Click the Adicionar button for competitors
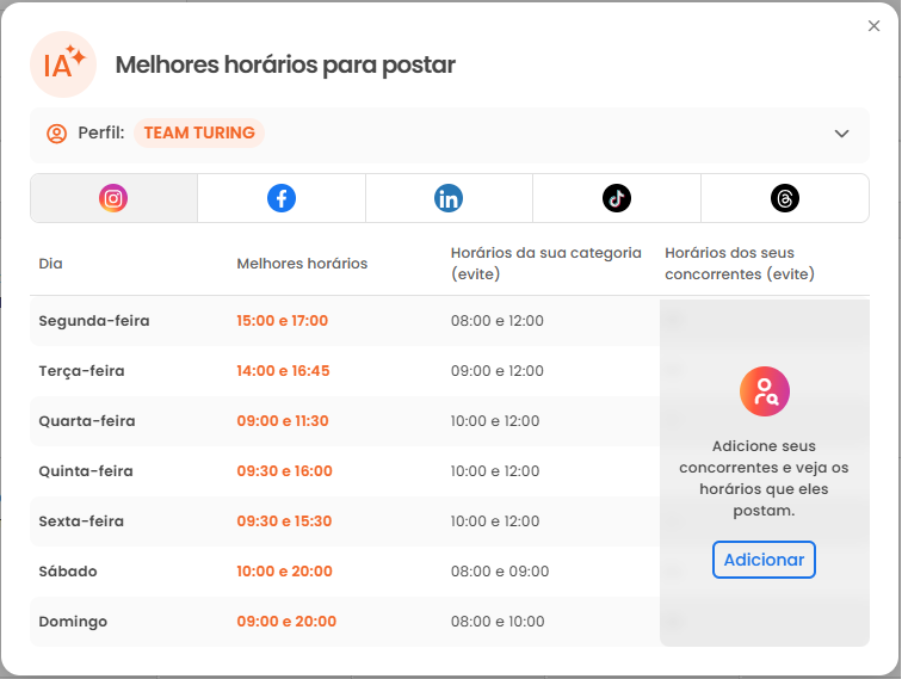 point(763,559)
